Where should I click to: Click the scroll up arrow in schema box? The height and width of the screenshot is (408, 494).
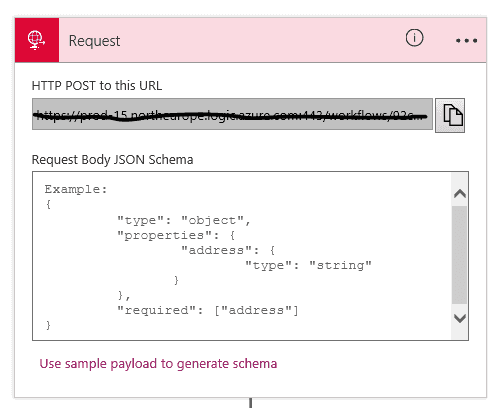460,194
